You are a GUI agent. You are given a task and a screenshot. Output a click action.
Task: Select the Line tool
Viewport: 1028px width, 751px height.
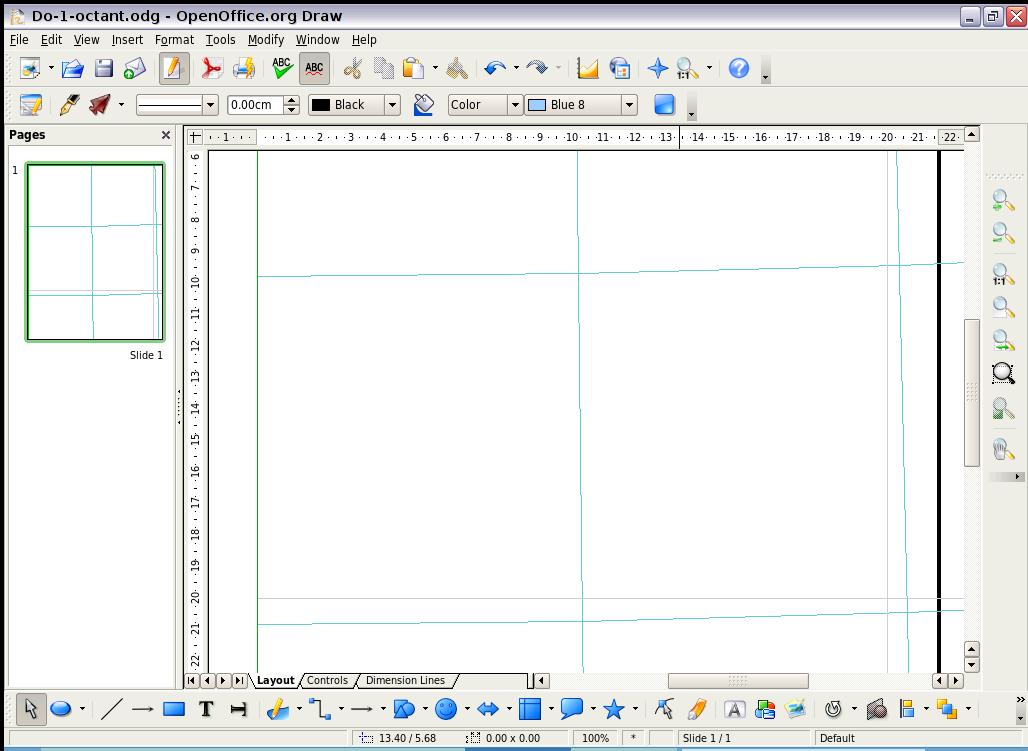click(x=112, y=709)
